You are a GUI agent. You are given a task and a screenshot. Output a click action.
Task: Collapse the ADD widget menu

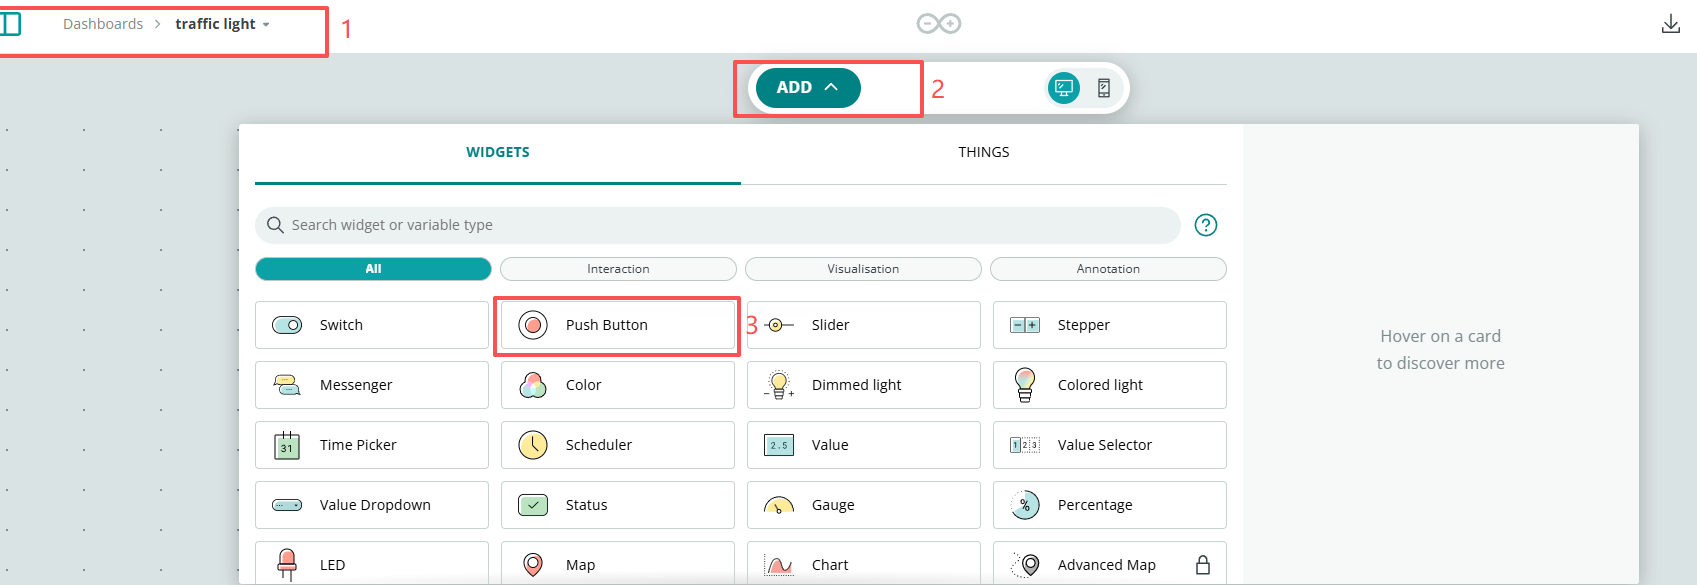coord(808,88)
